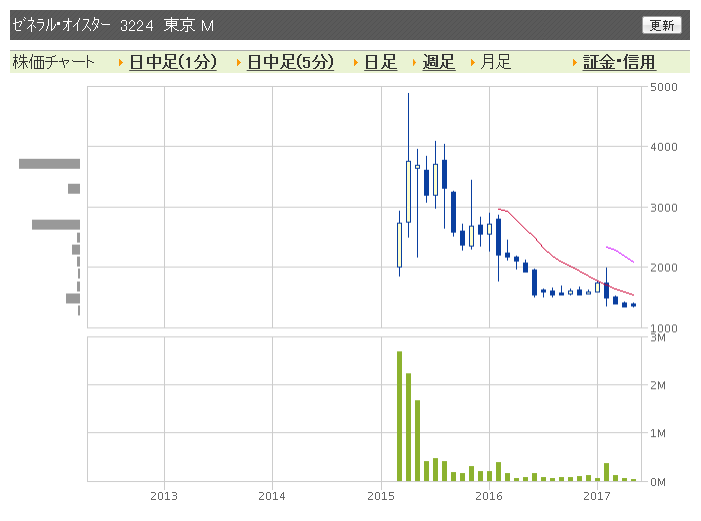Click the 0M volume axis label
Screen dimensions: 701x521
pyautogui.click(x=658, y=483)
